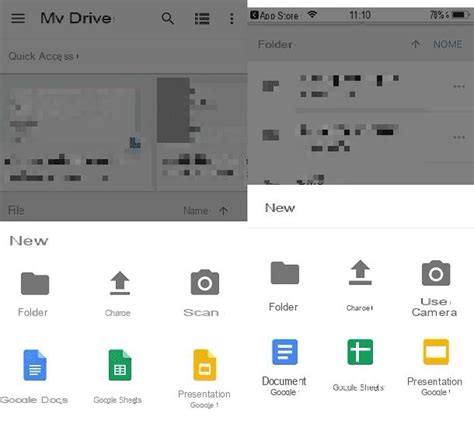
Task: Select the Scan camera icon
Action: point(205,282)
